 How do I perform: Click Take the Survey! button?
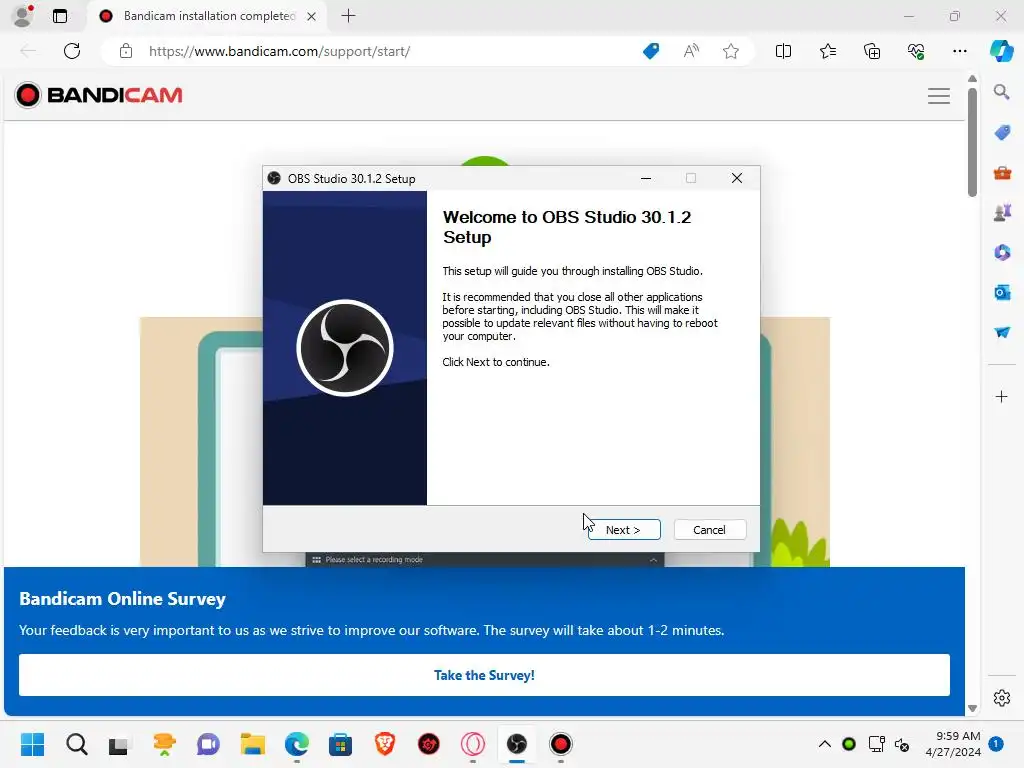tap(484, 675)
